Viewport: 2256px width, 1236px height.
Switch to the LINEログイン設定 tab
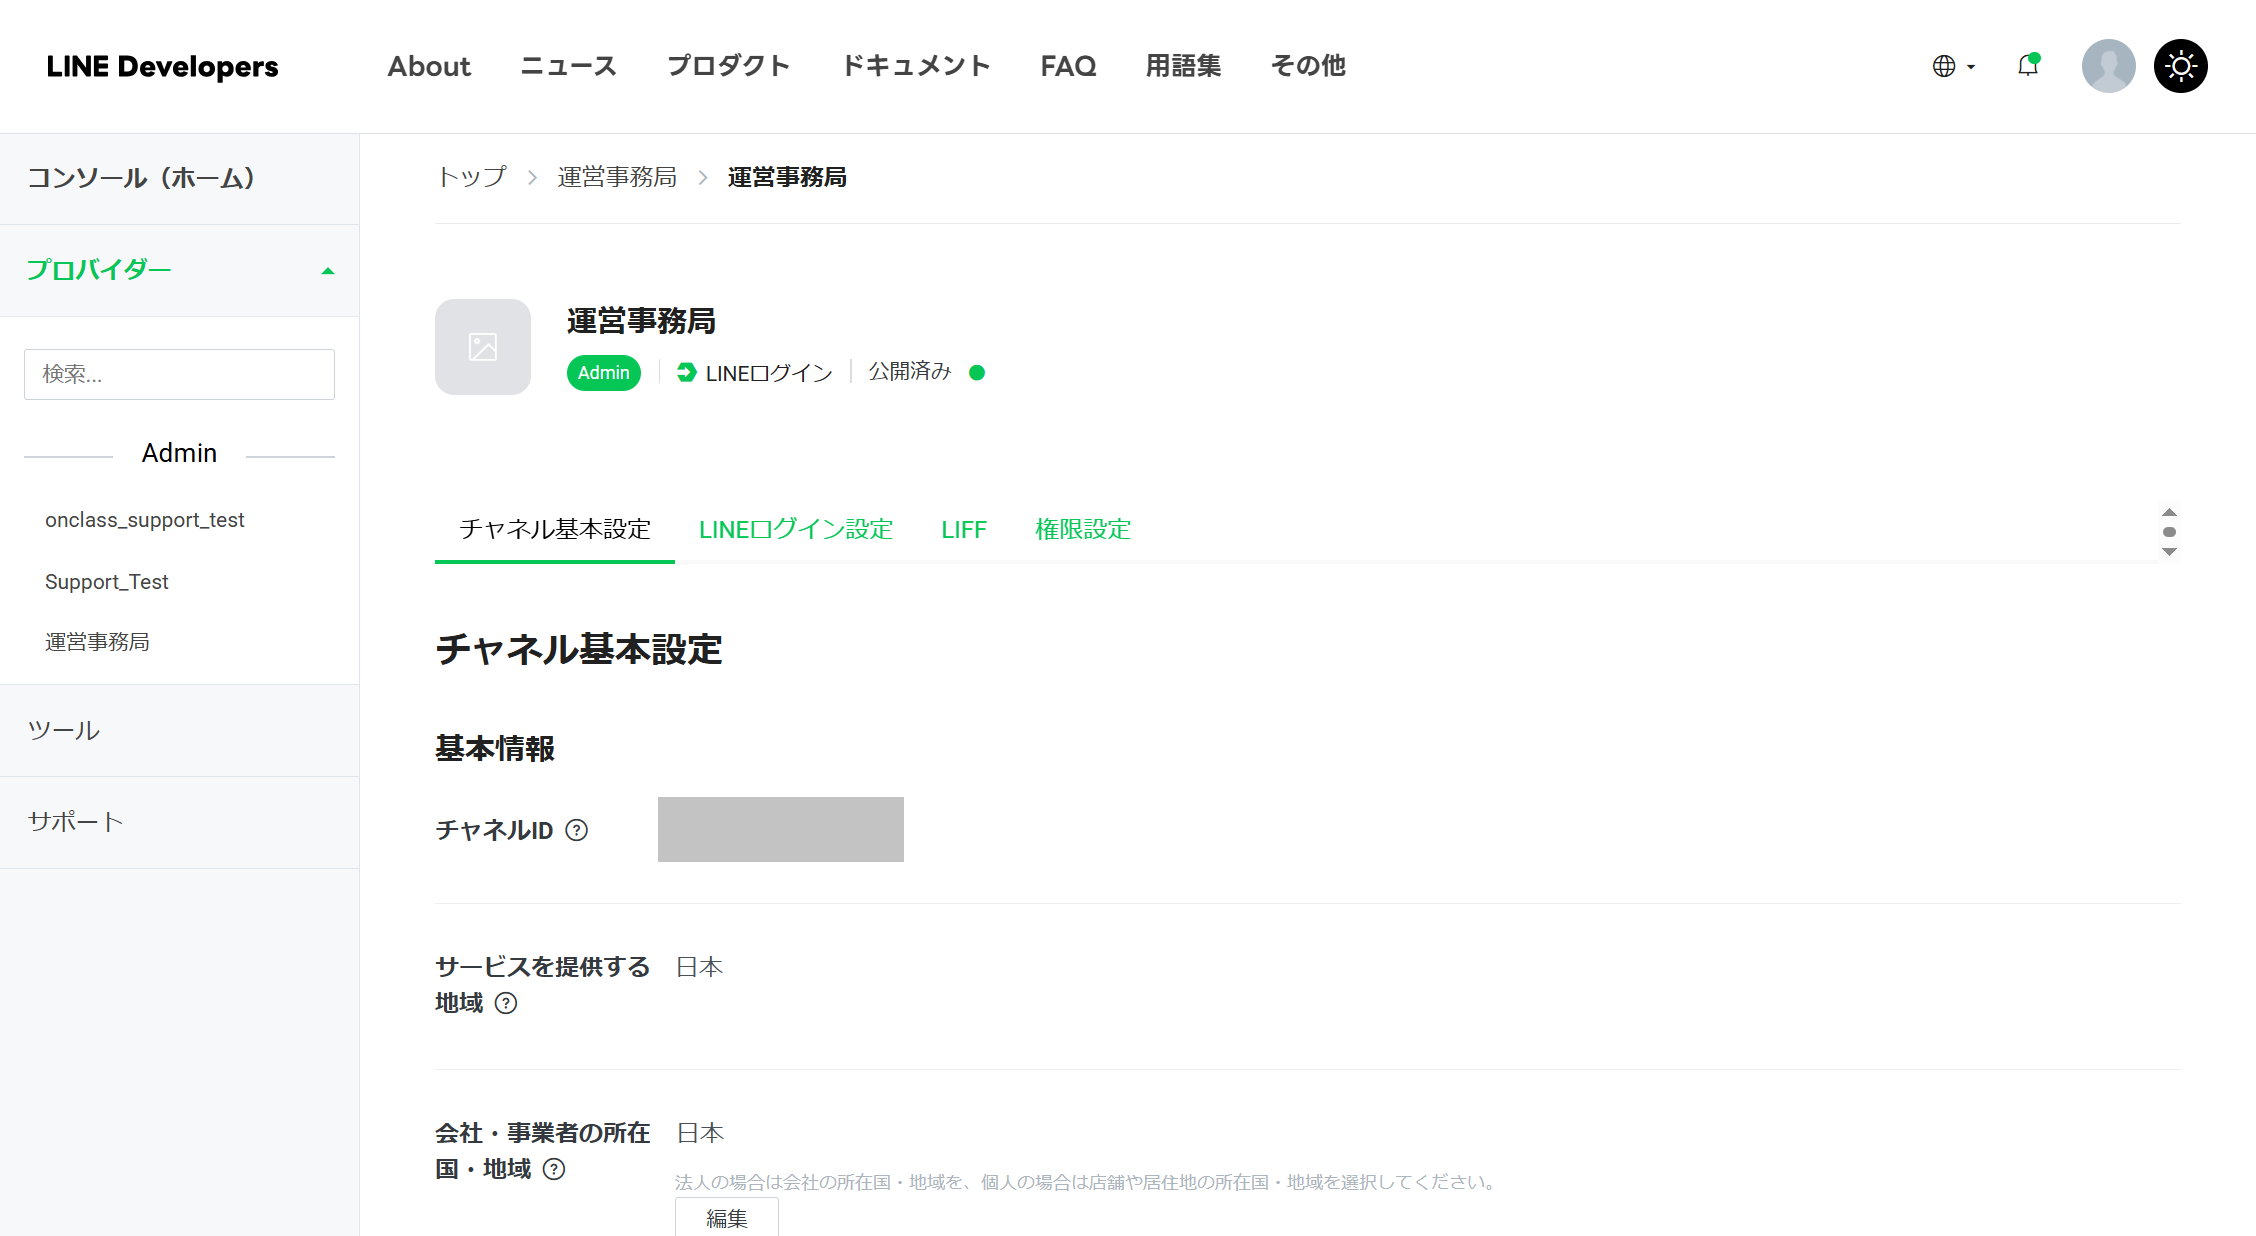click(x=795, y=529)
